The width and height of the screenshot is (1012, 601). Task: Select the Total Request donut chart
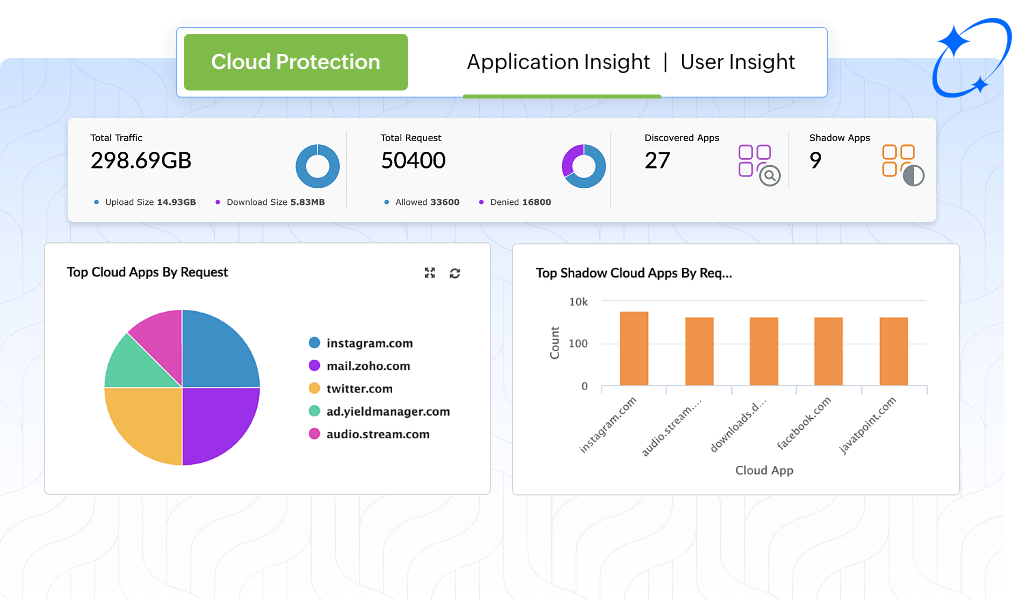point(582,166)
